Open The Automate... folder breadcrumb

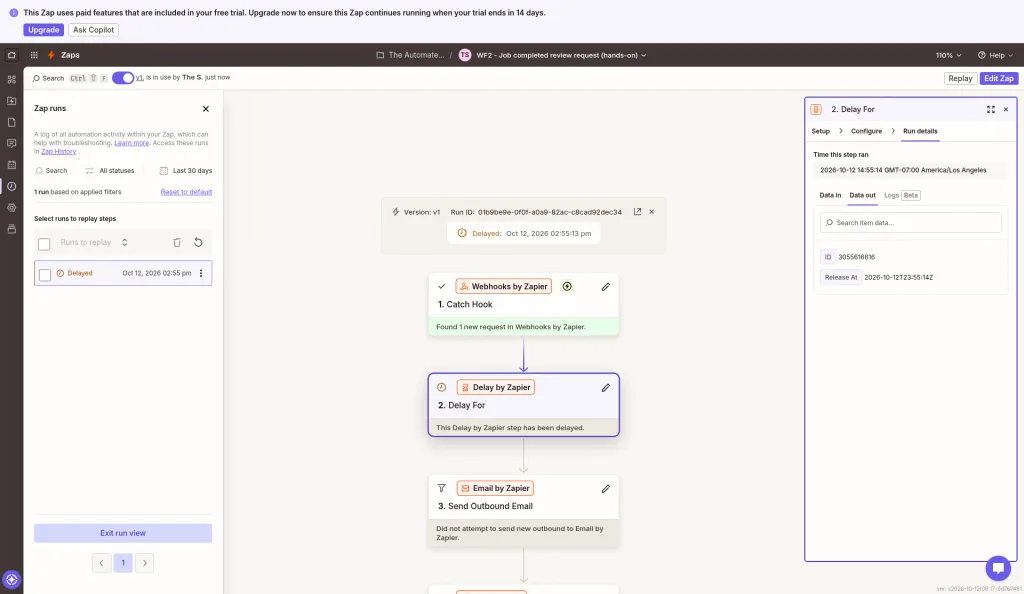(410, 55)
